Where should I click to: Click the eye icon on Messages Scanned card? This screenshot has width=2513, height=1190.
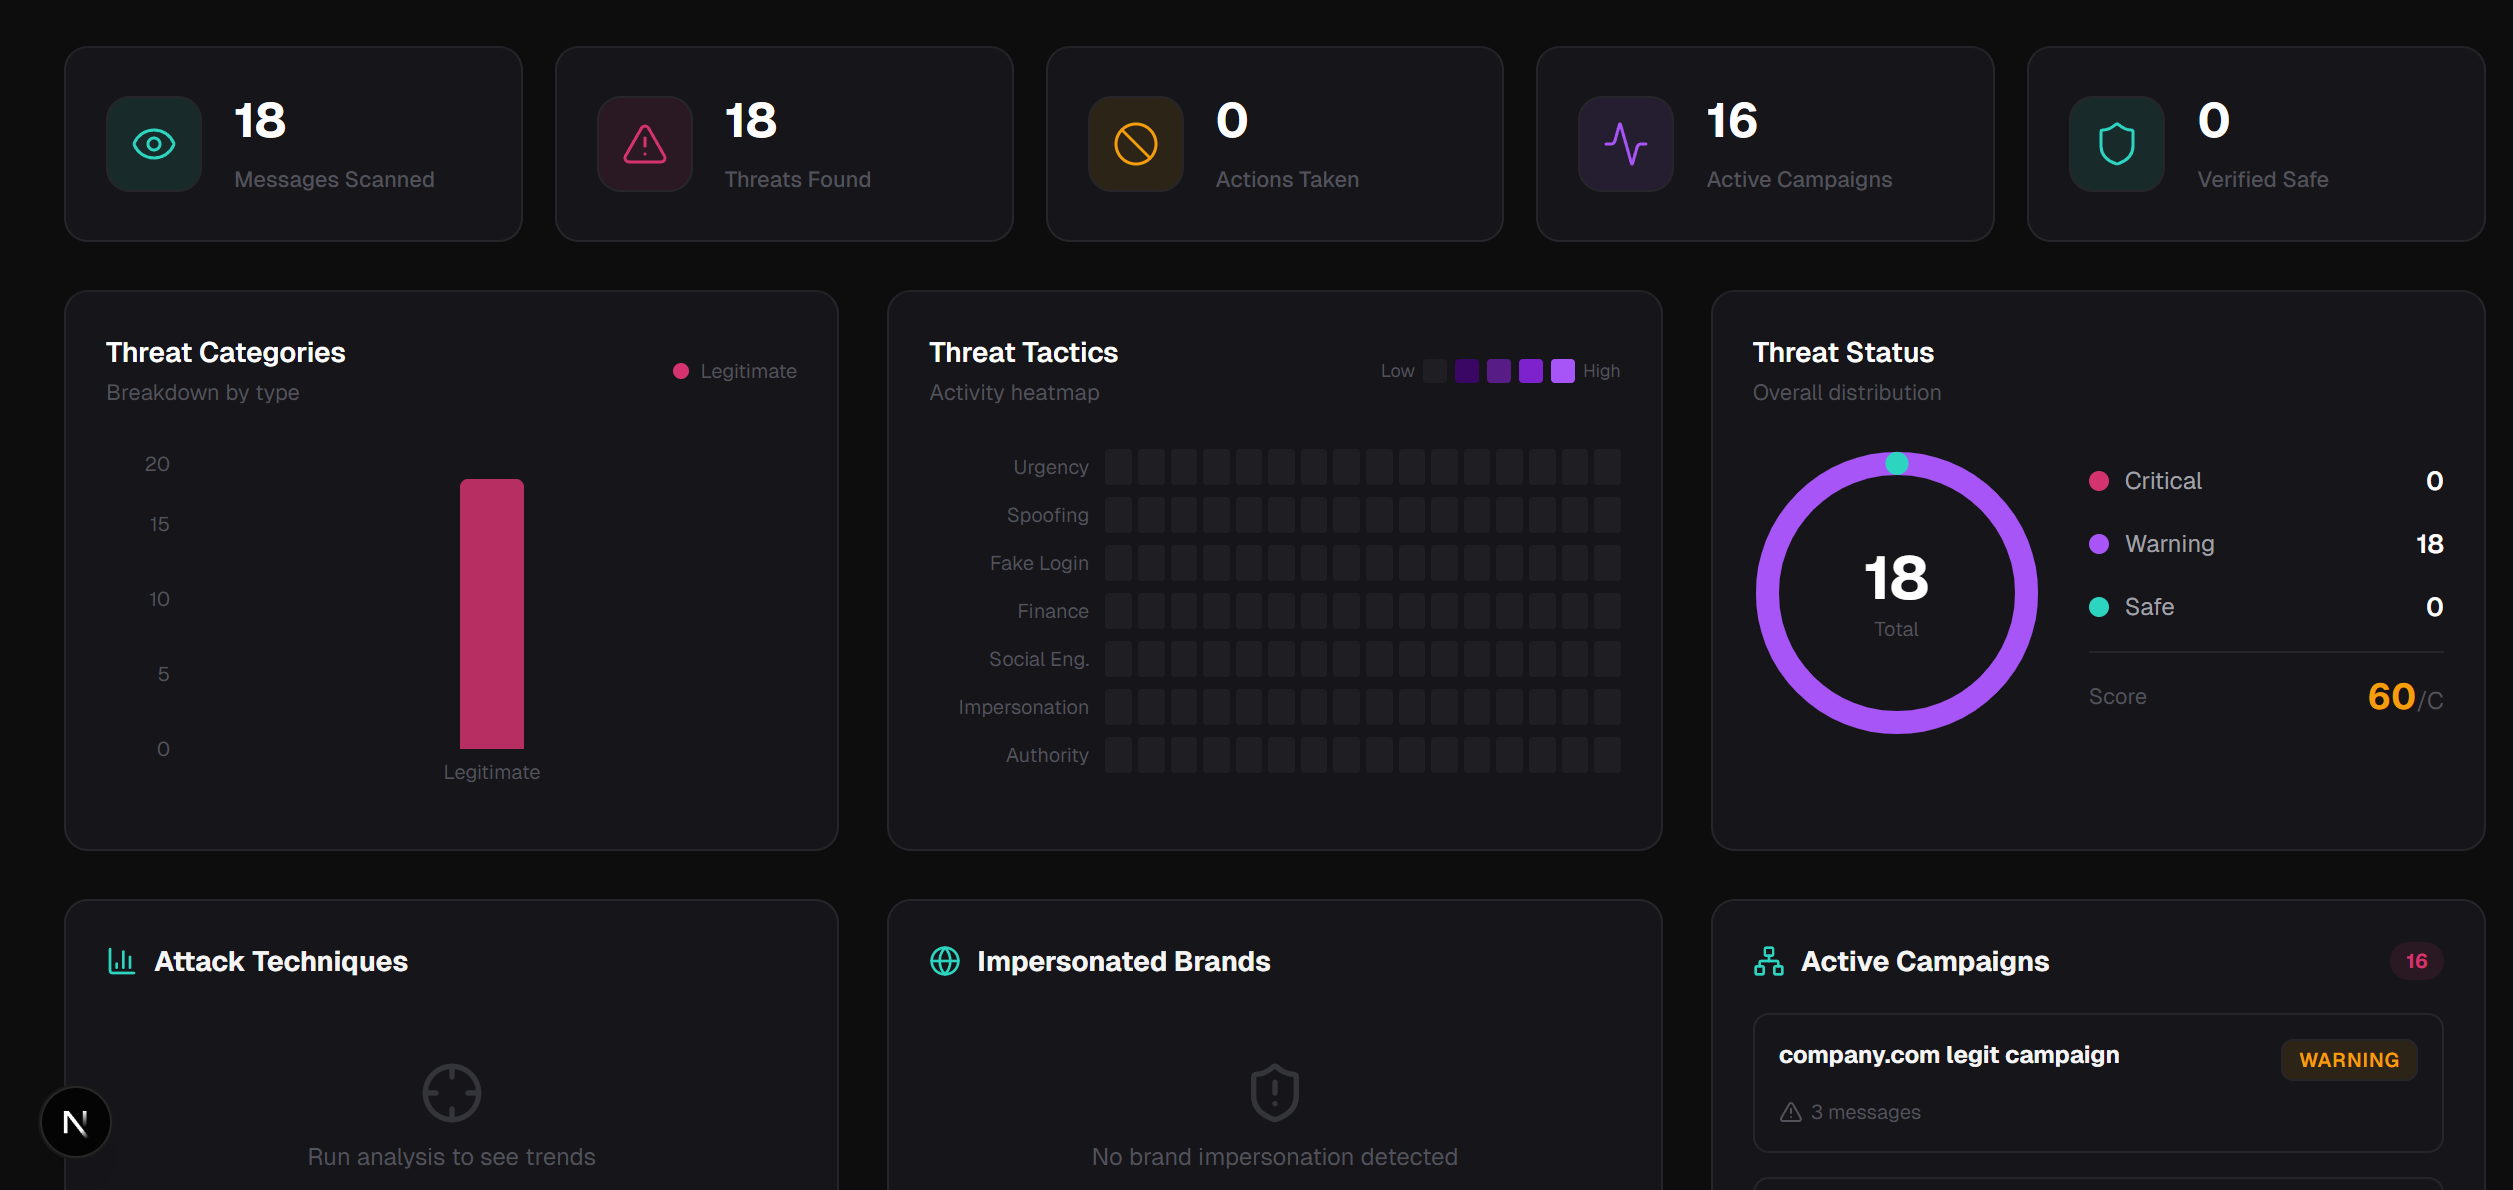click(154, 144)
